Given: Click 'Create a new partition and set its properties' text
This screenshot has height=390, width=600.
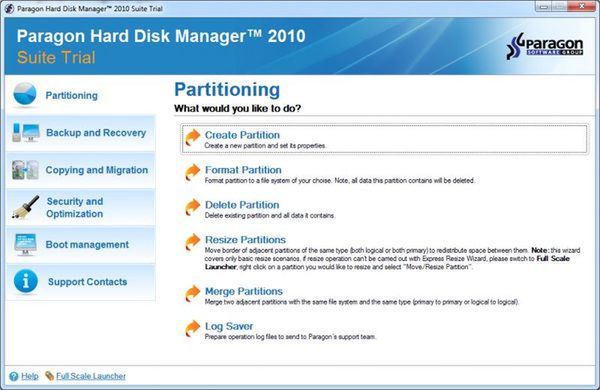Looking at the screenshot, I should [265, 145].
